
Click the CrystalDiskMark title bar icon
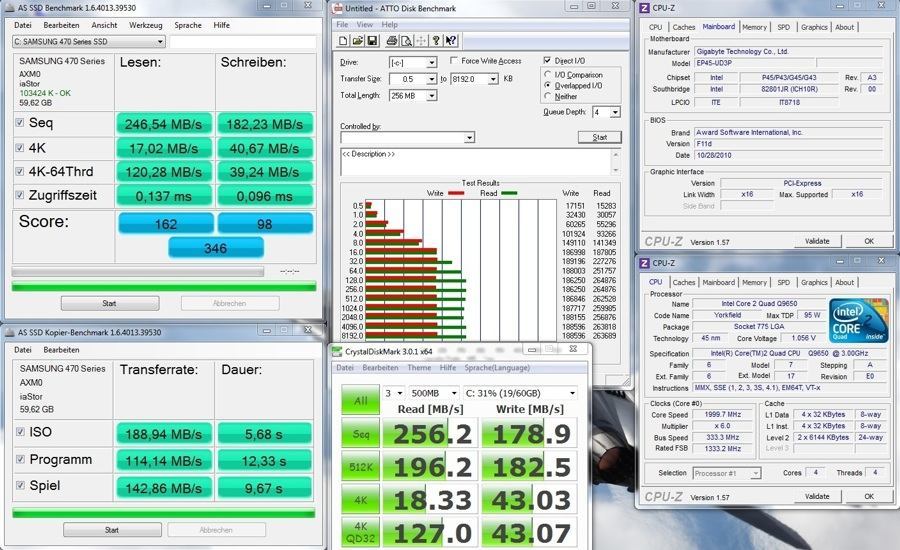(337, 351)
